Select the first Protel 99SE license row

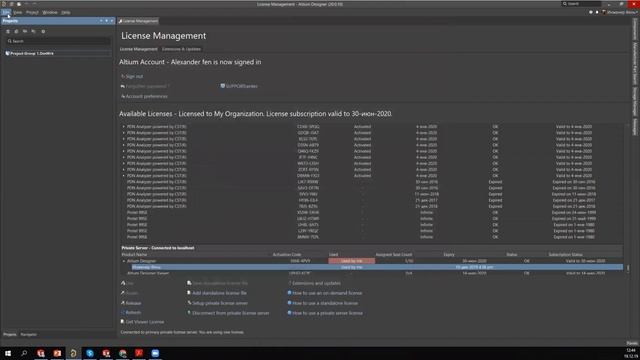[x=371, y=213]
